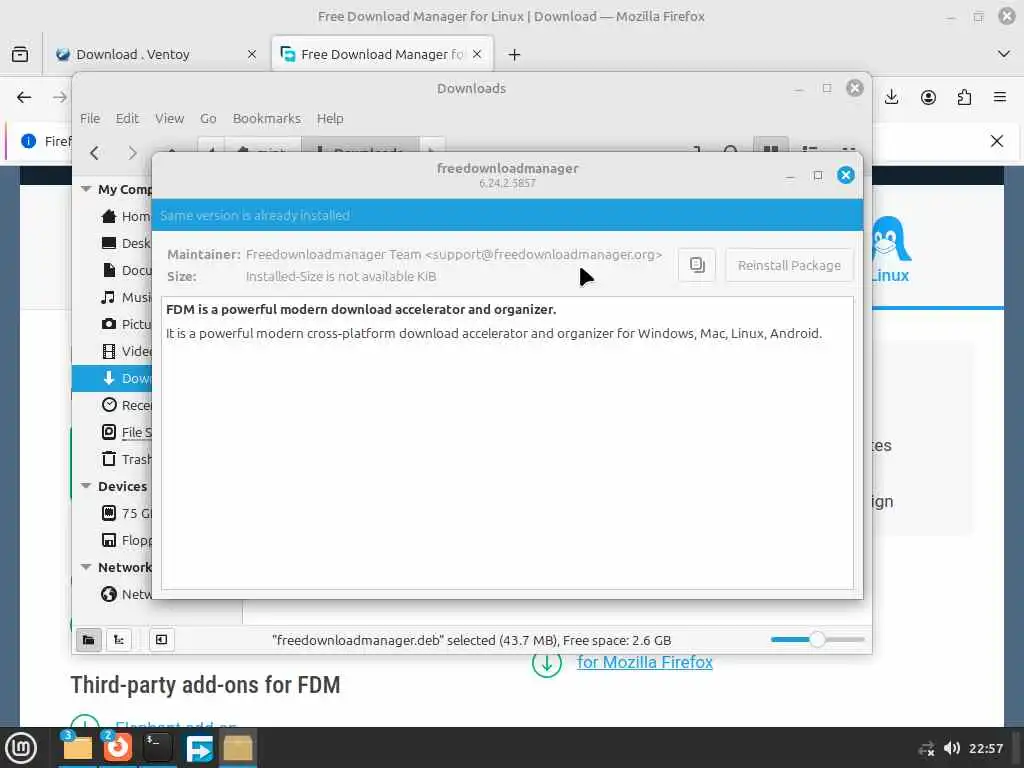Click the Maintainer email text

[x=454, y=254]
